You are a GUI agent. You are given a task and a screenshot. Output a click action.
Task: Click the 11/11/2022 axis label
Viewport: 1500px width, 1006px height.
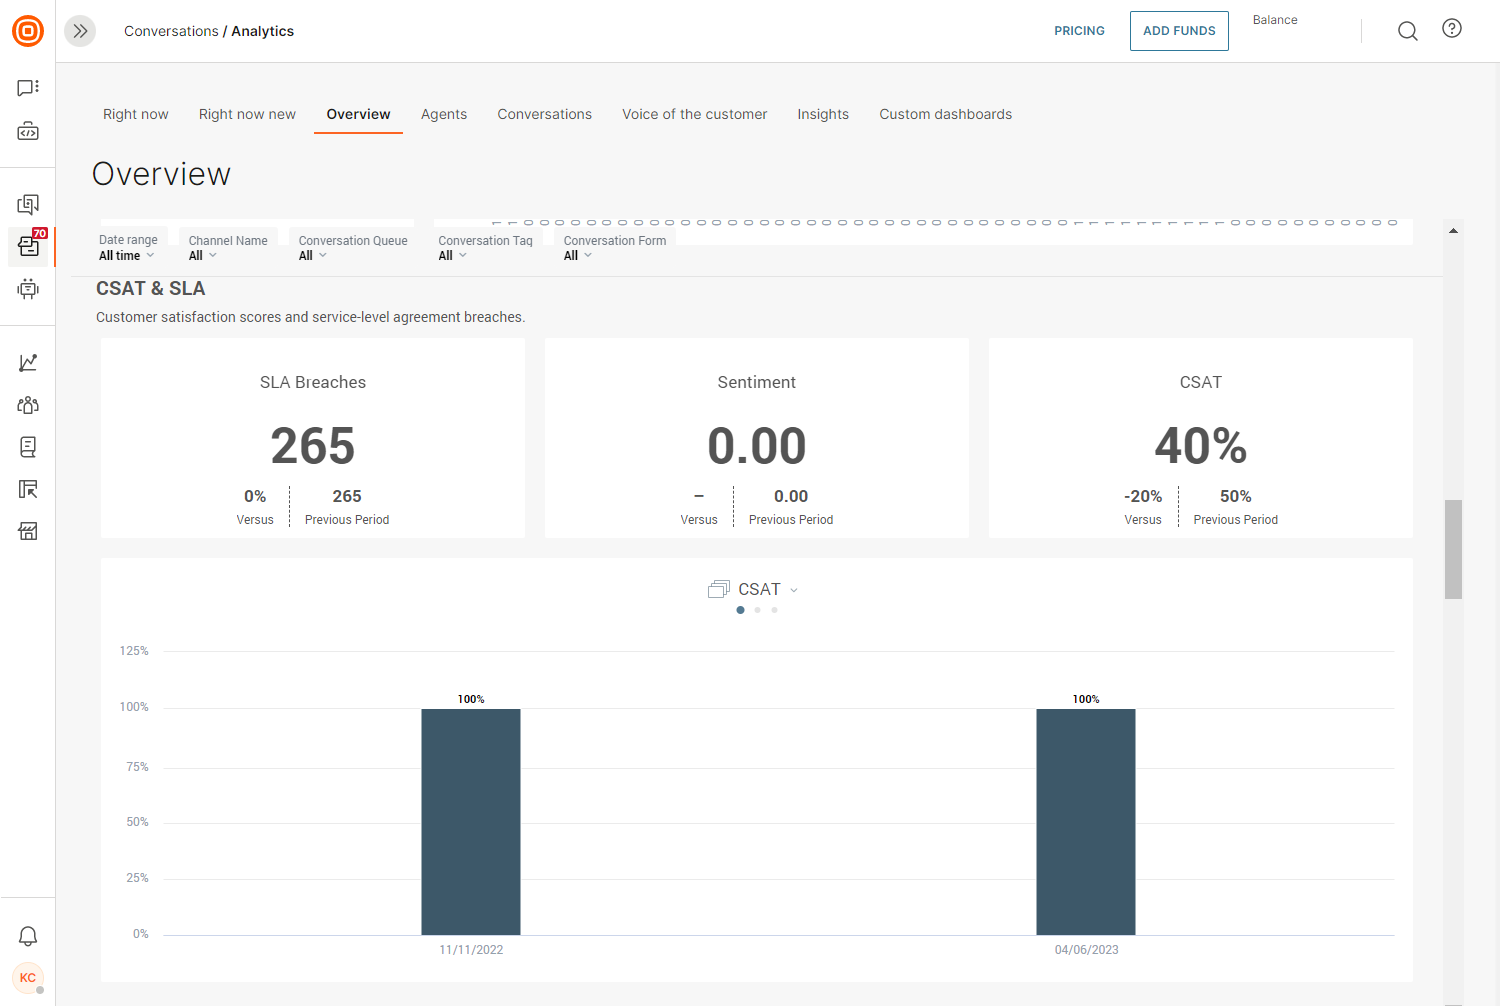click(471, 950)
